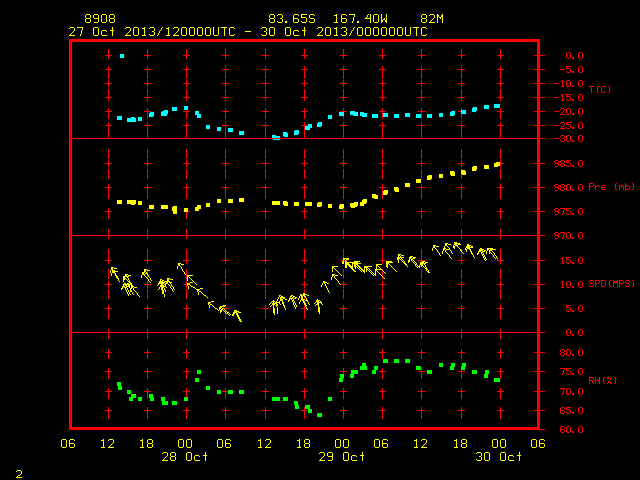The height and width of the screenshot is (480, 640).
Task: Click the isolated cyan temperature point near 0.0
Action: (x=122, y=56)
